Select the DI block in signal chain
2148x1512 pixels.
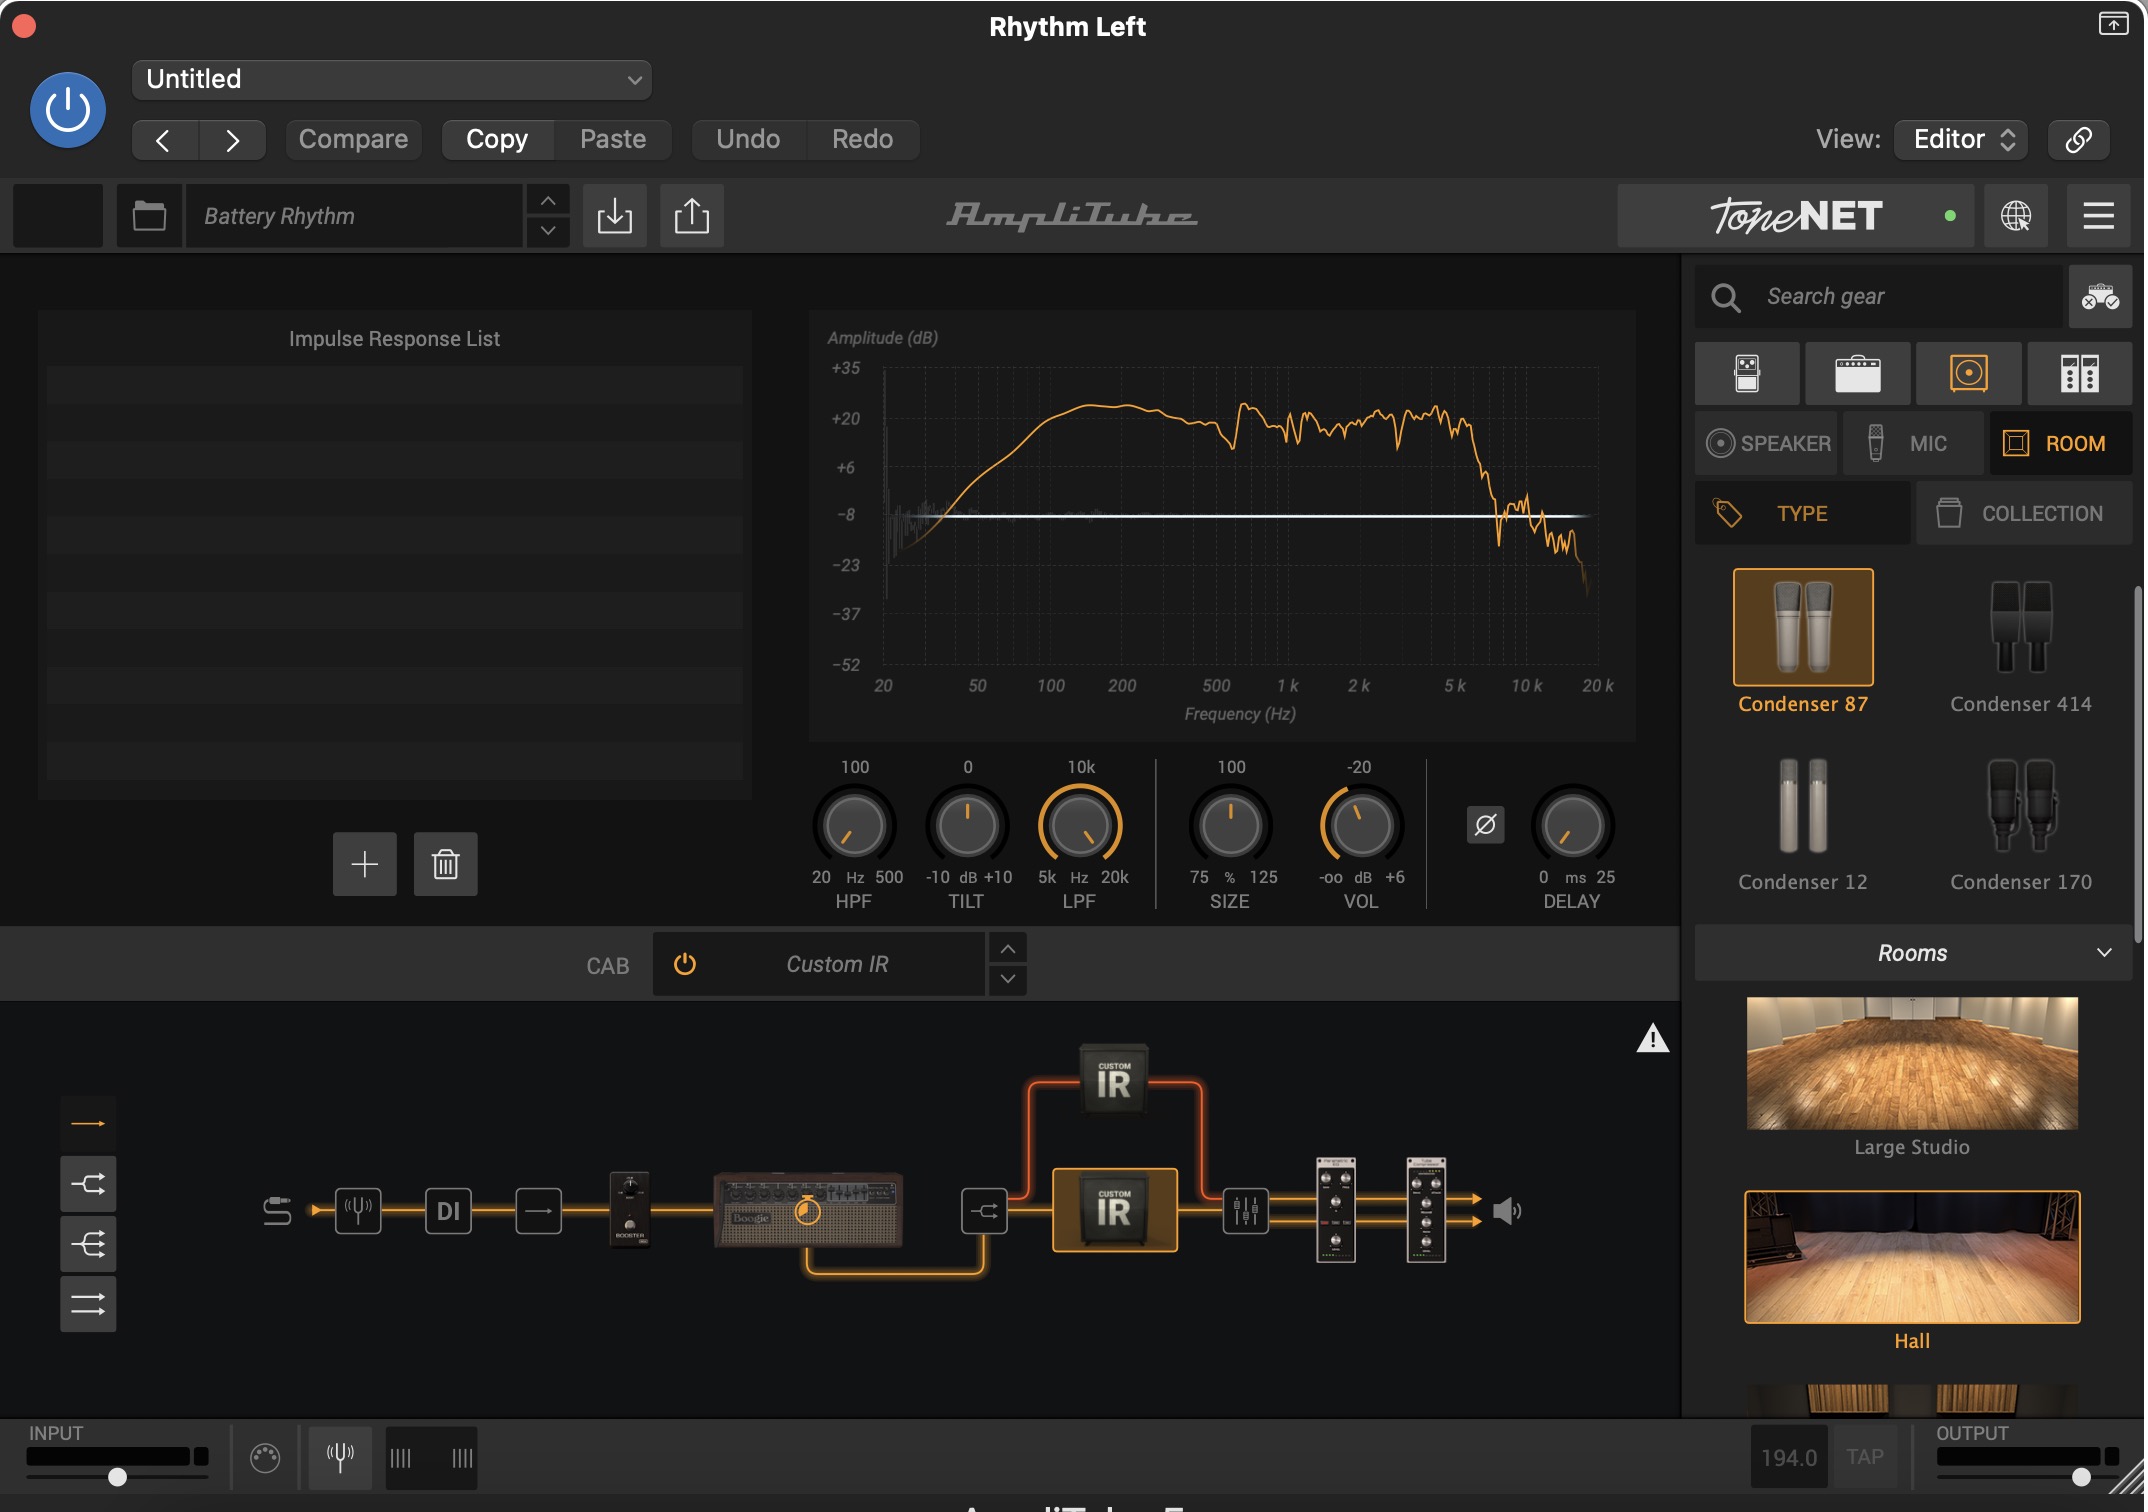coord(448,1211)
